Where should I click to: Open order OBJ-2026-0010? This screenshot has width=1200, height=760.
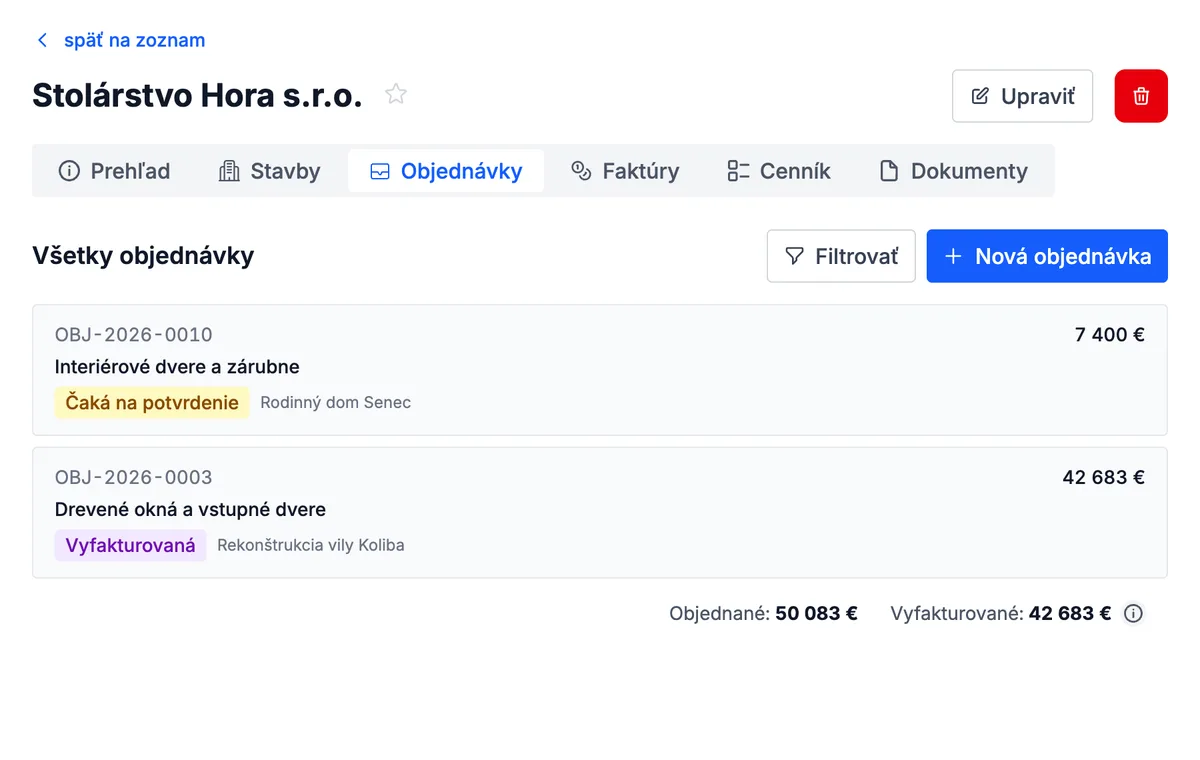(x=600, y=370)
